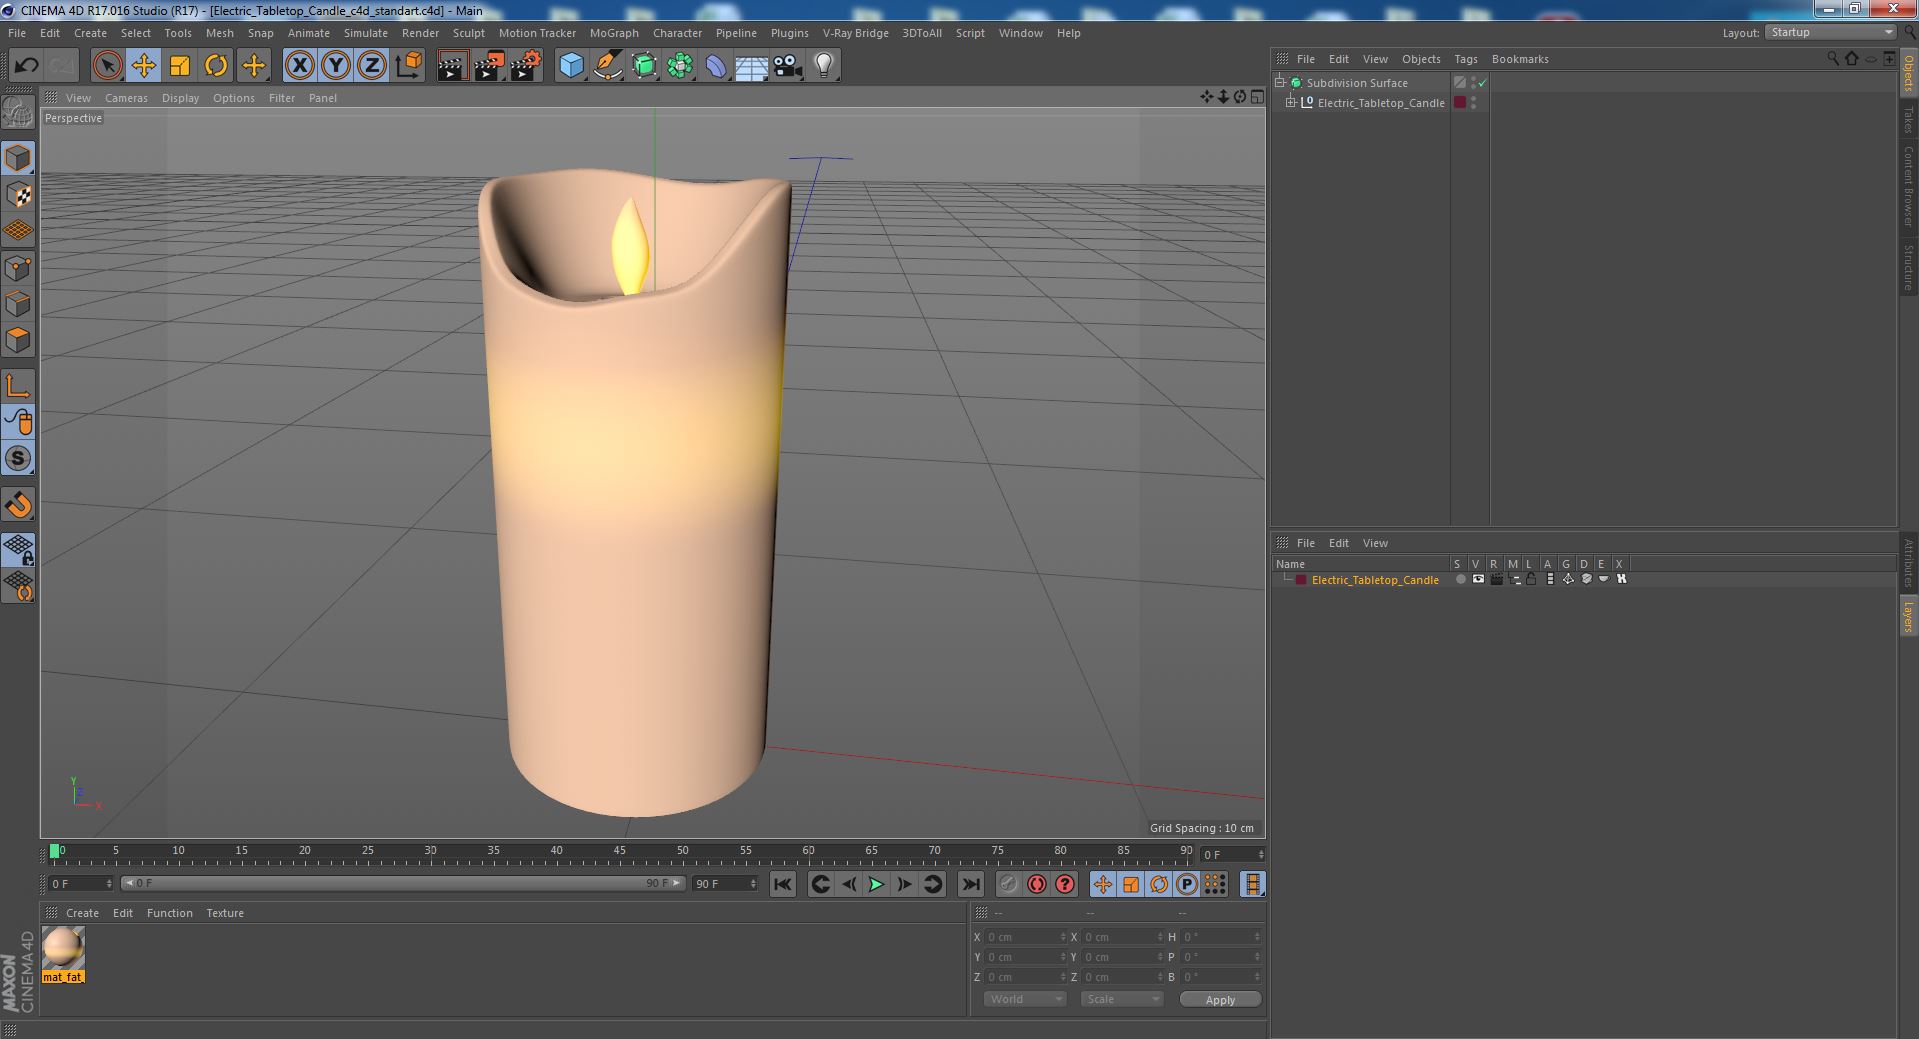Add a camera object

coord(788,66)
